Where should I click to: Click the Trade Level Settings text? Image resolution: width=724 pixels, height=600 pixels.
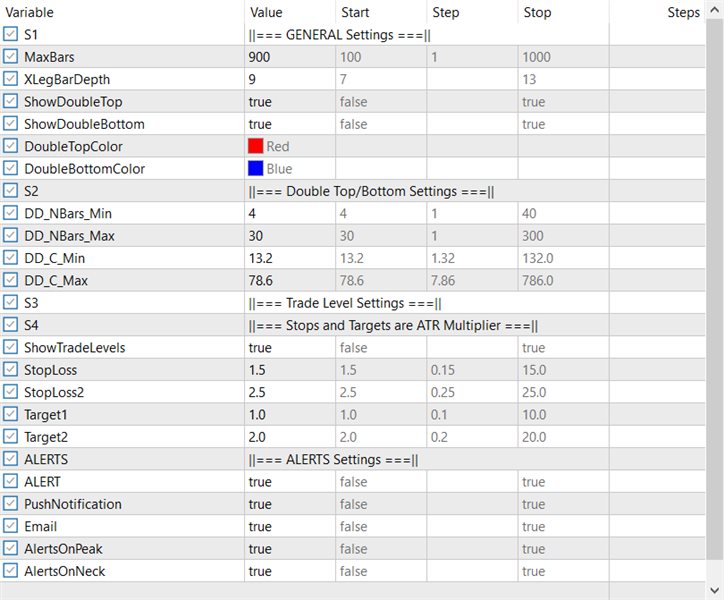coord(345,303)
